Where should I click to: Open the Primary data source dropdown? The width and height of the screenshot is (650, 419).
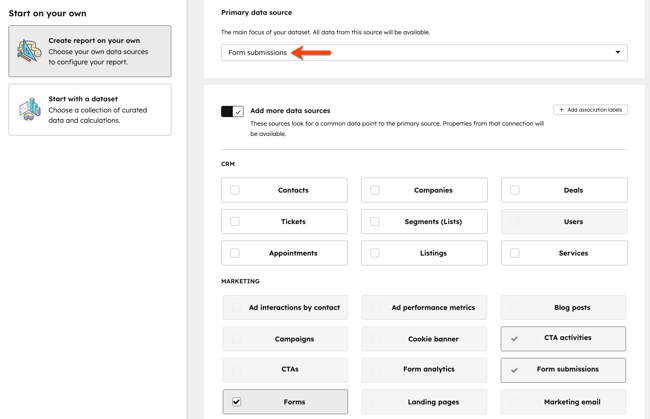coord(424,53)
